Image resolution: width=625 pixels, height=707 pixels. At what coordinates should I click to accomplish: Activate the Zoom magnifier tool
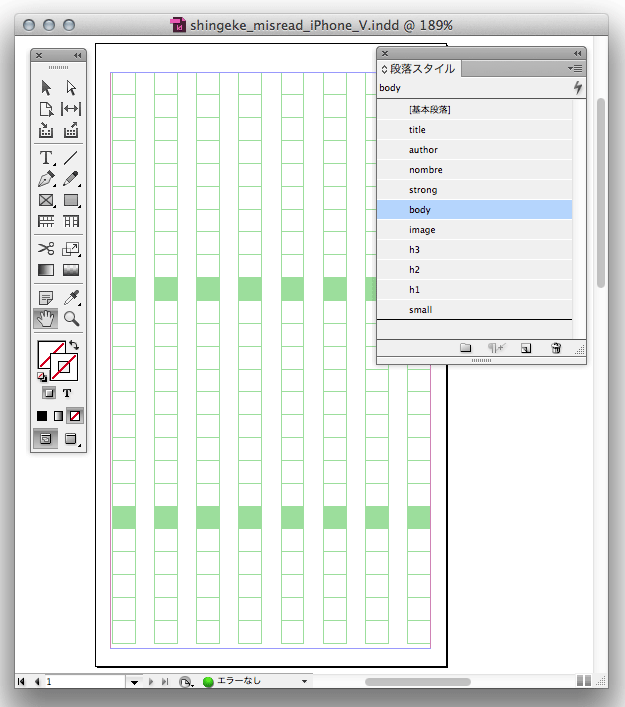[71, 318]
